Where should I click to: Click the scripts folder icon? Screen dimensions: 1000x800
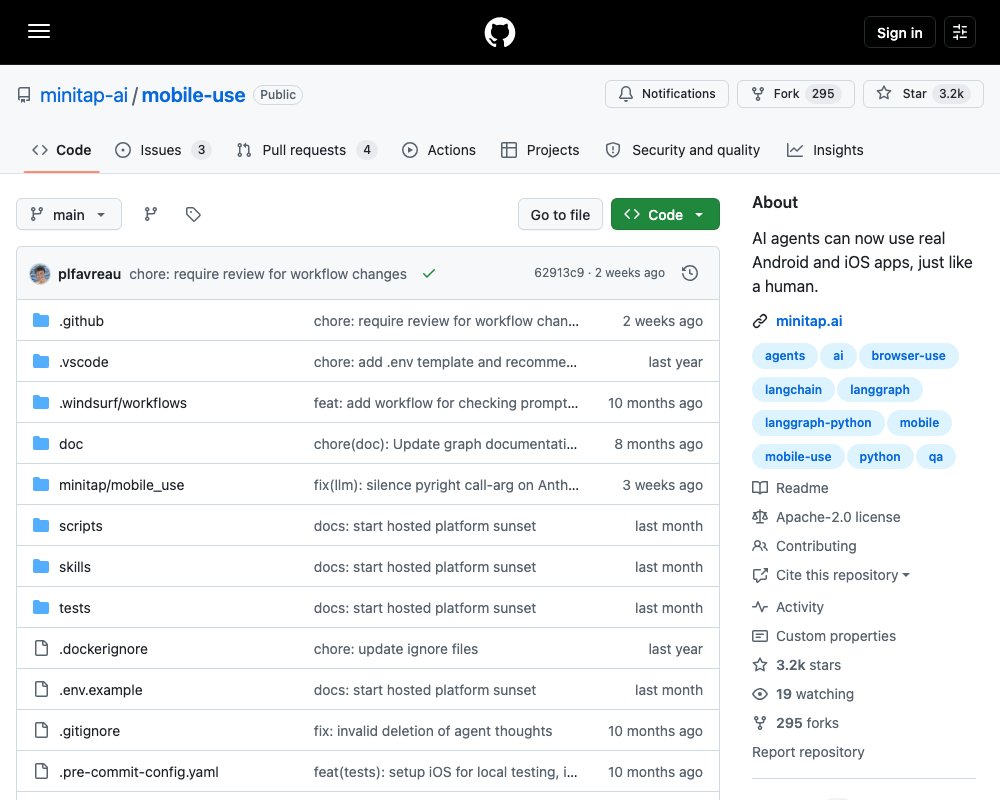(41, 525)
